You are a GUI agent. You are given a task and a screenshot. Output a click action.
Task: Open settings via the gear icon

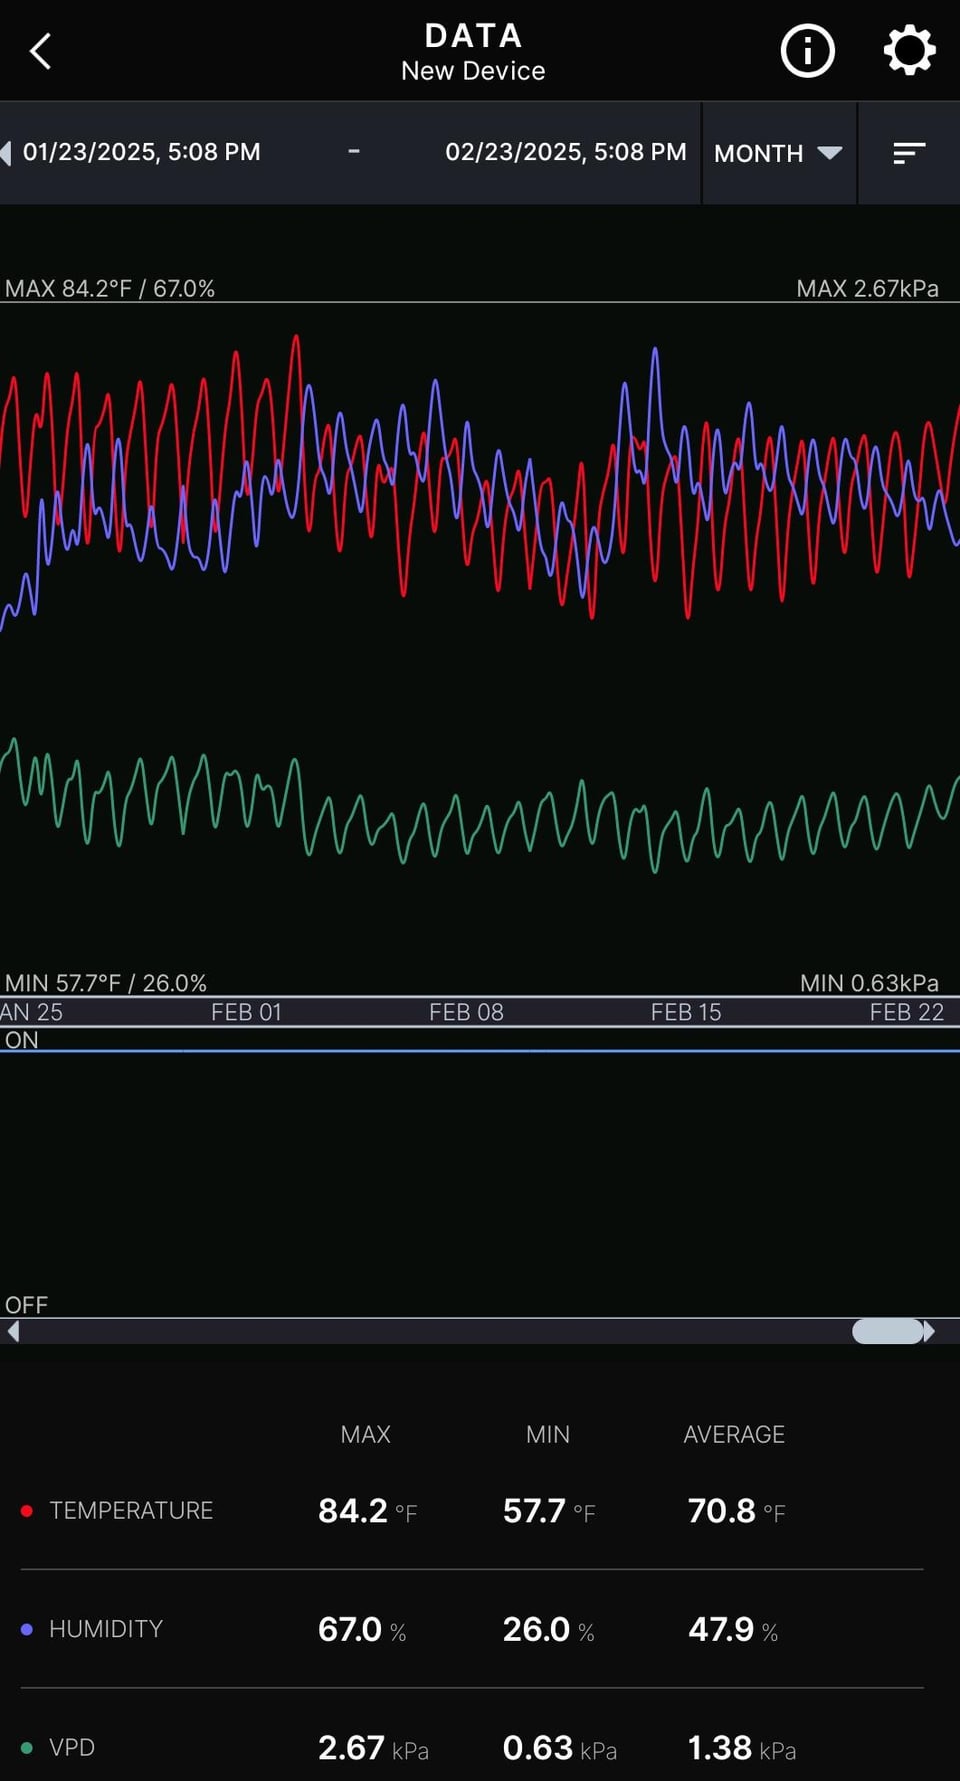pyautogui.click(x=909, y=51)
